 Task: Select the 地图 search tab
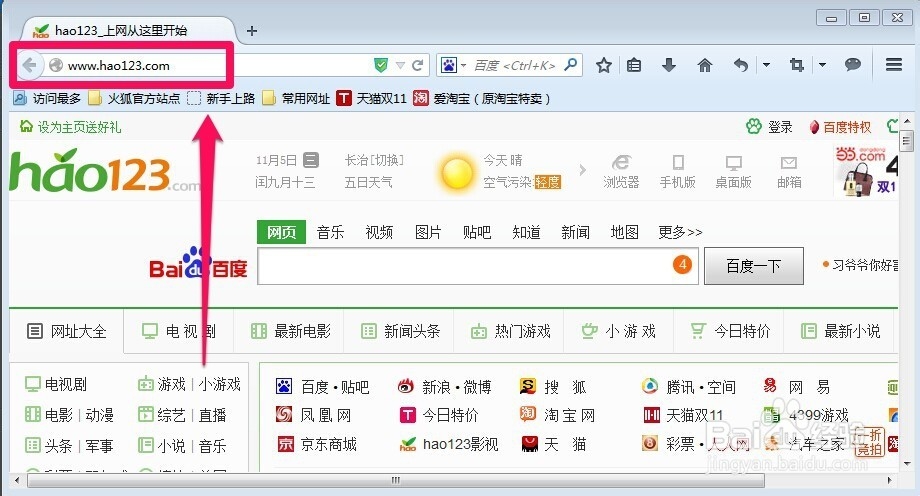(x=624, y=232)
